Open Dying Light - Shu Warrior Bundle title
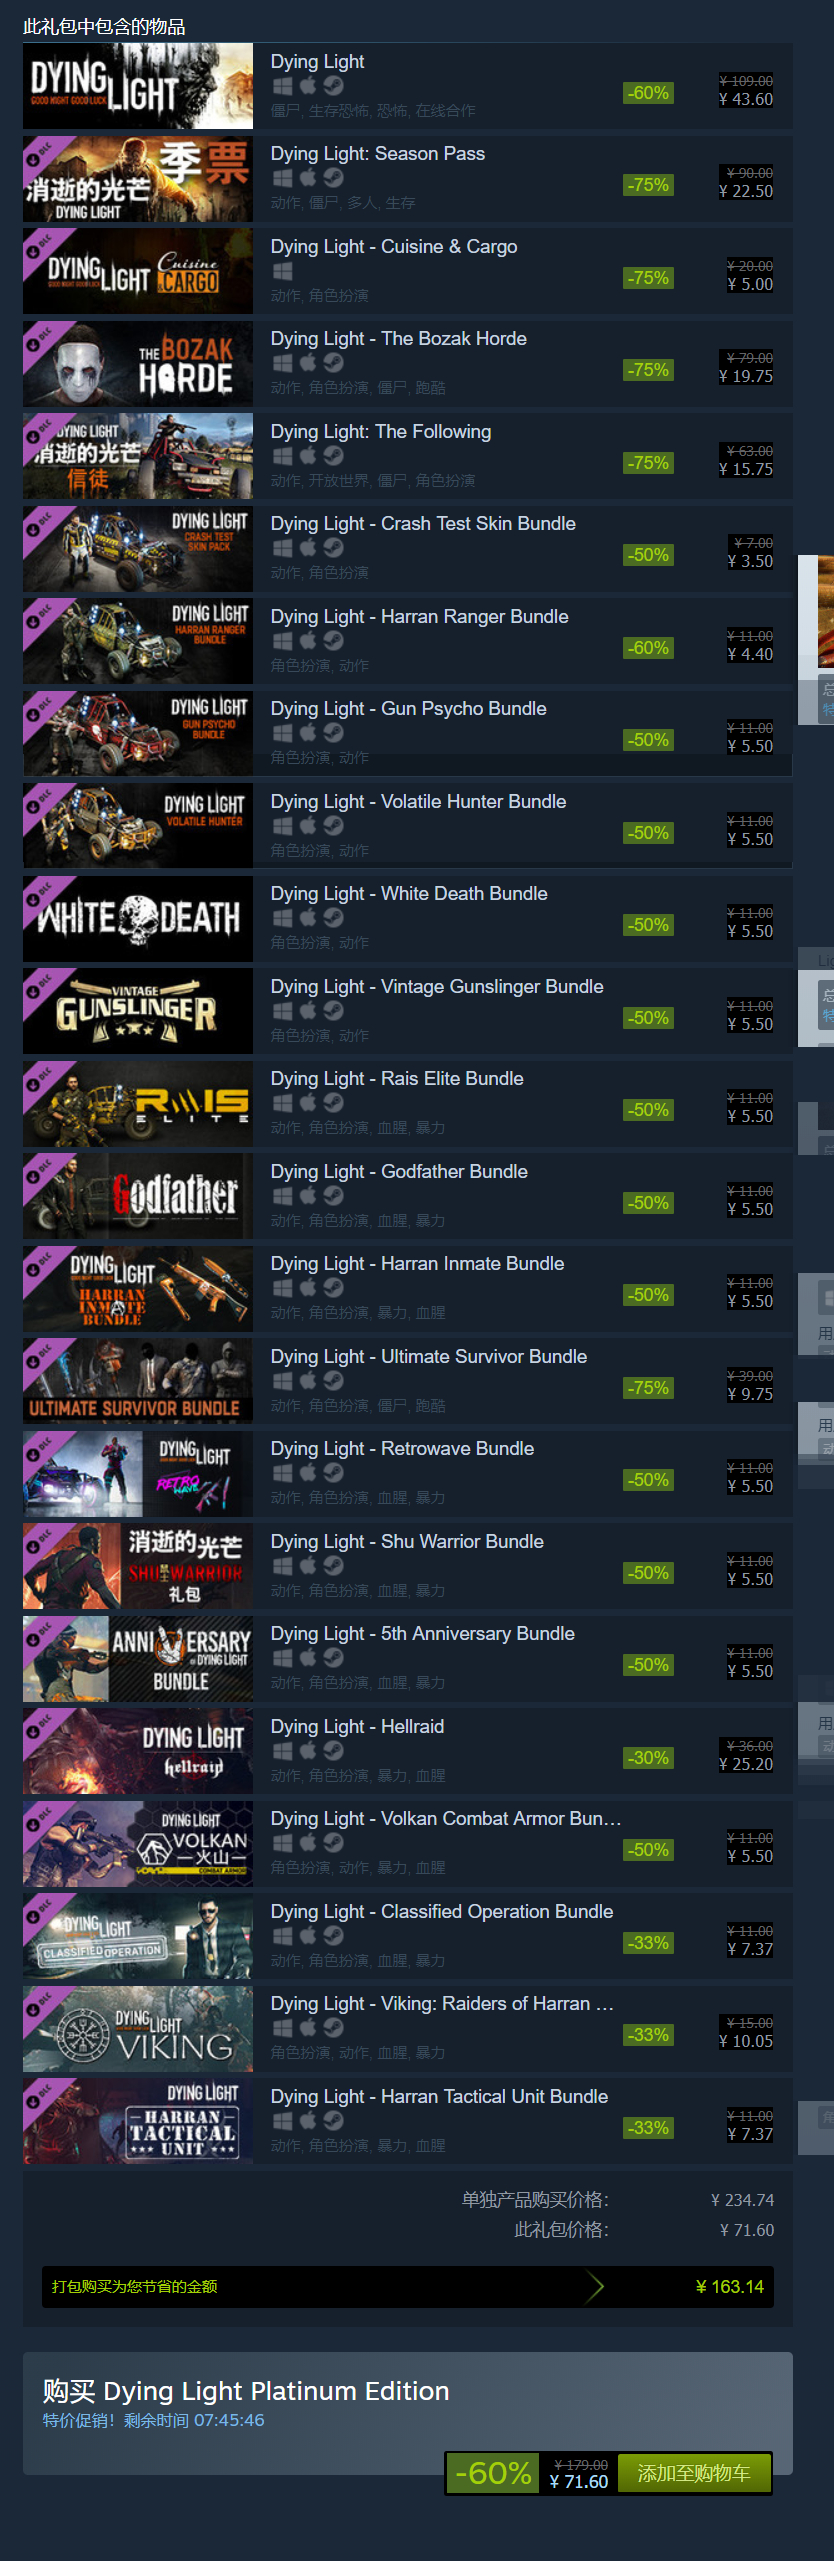Image resolution: width=834 pixels, height=2561 pixels. coord(407,1542)
